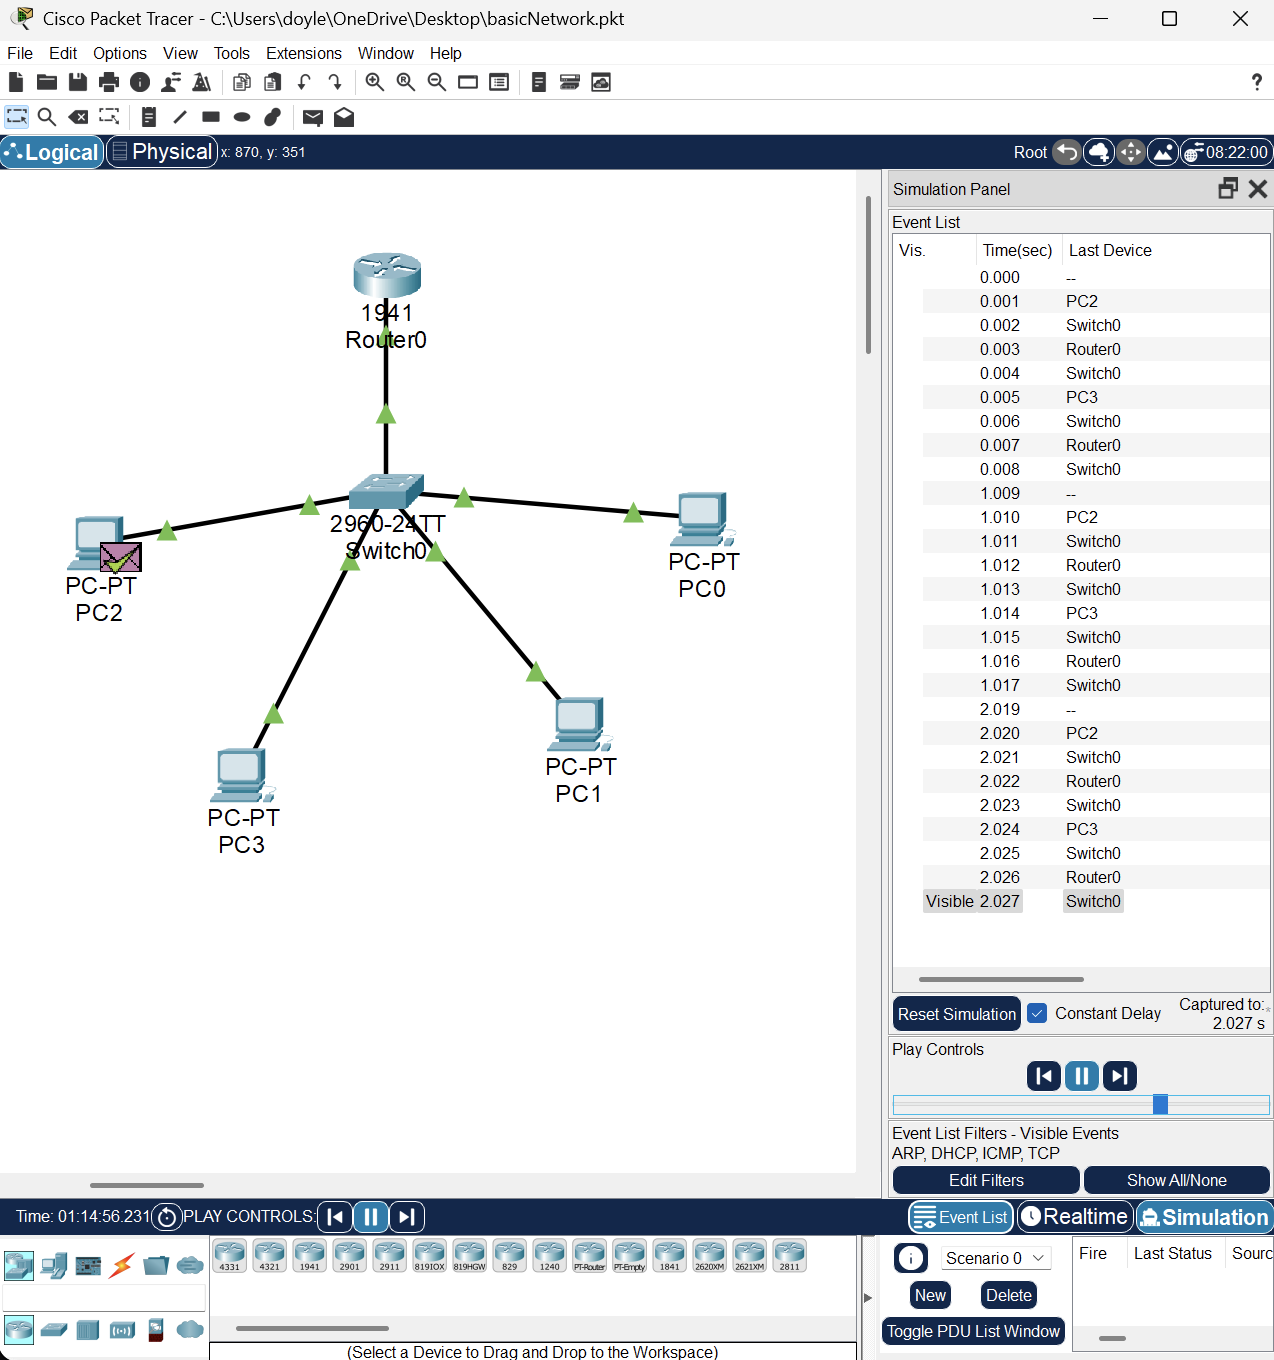Save the network with the floppy icon
This screenshot has width=1274, height=1360.
point(78,82)
